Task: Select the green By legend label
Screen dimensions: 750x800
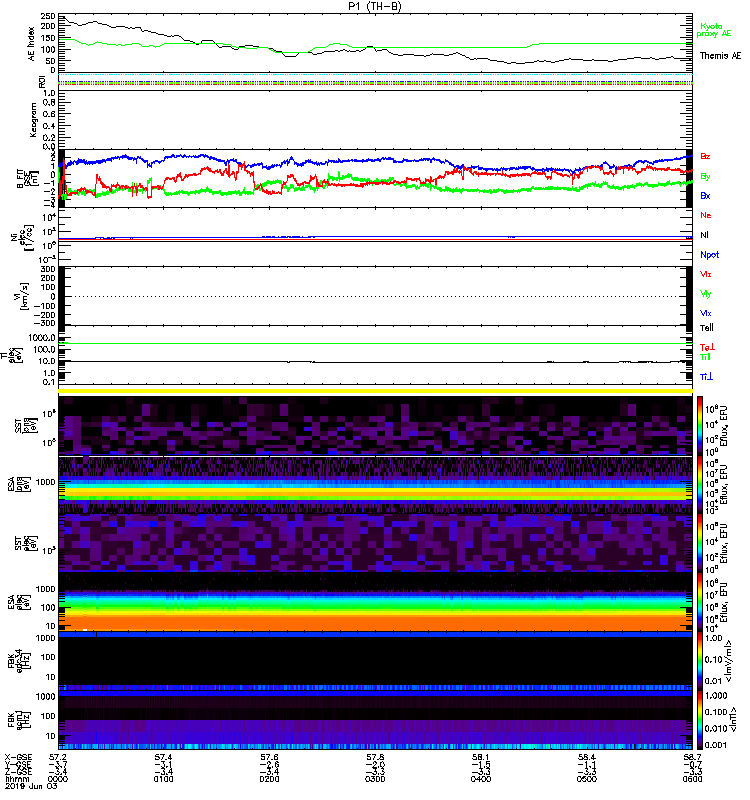Action: 705,177
